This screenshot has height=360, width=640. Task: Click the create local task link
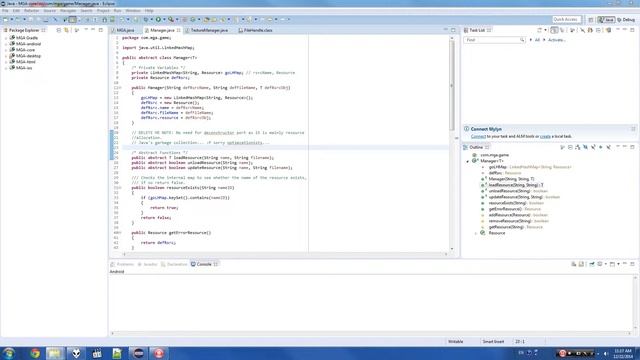click(x=545, y=136)
